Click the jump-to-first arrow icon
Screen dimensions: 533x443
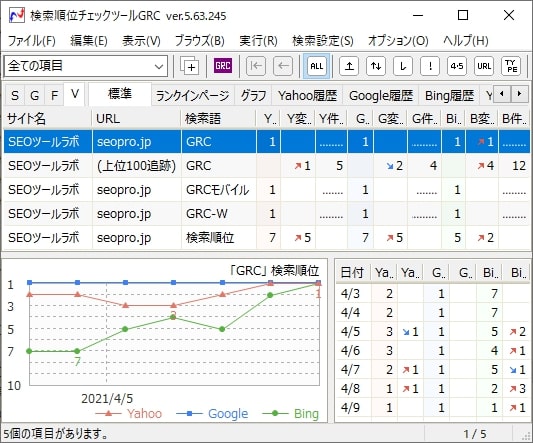256,66
